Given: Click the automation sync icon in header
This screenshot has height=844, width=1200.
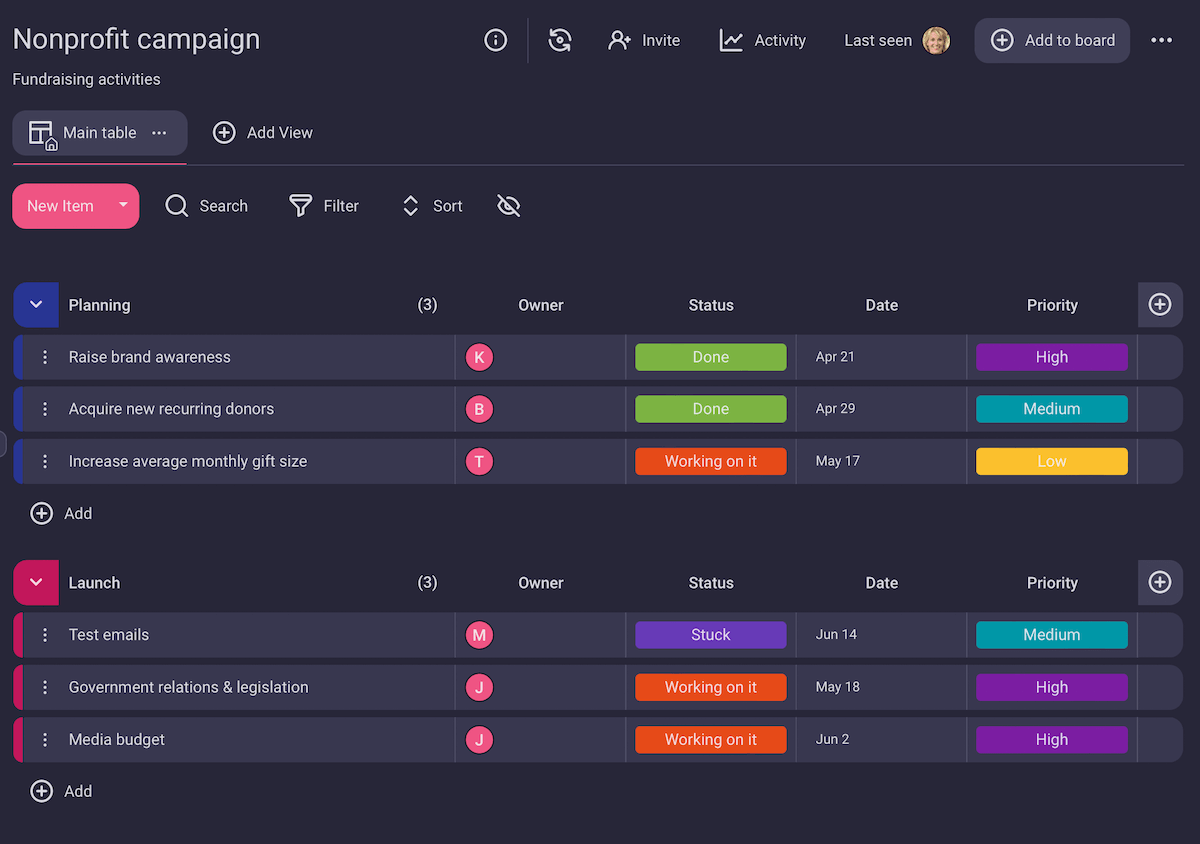Looking at the screenshot, I should [560, 40].
